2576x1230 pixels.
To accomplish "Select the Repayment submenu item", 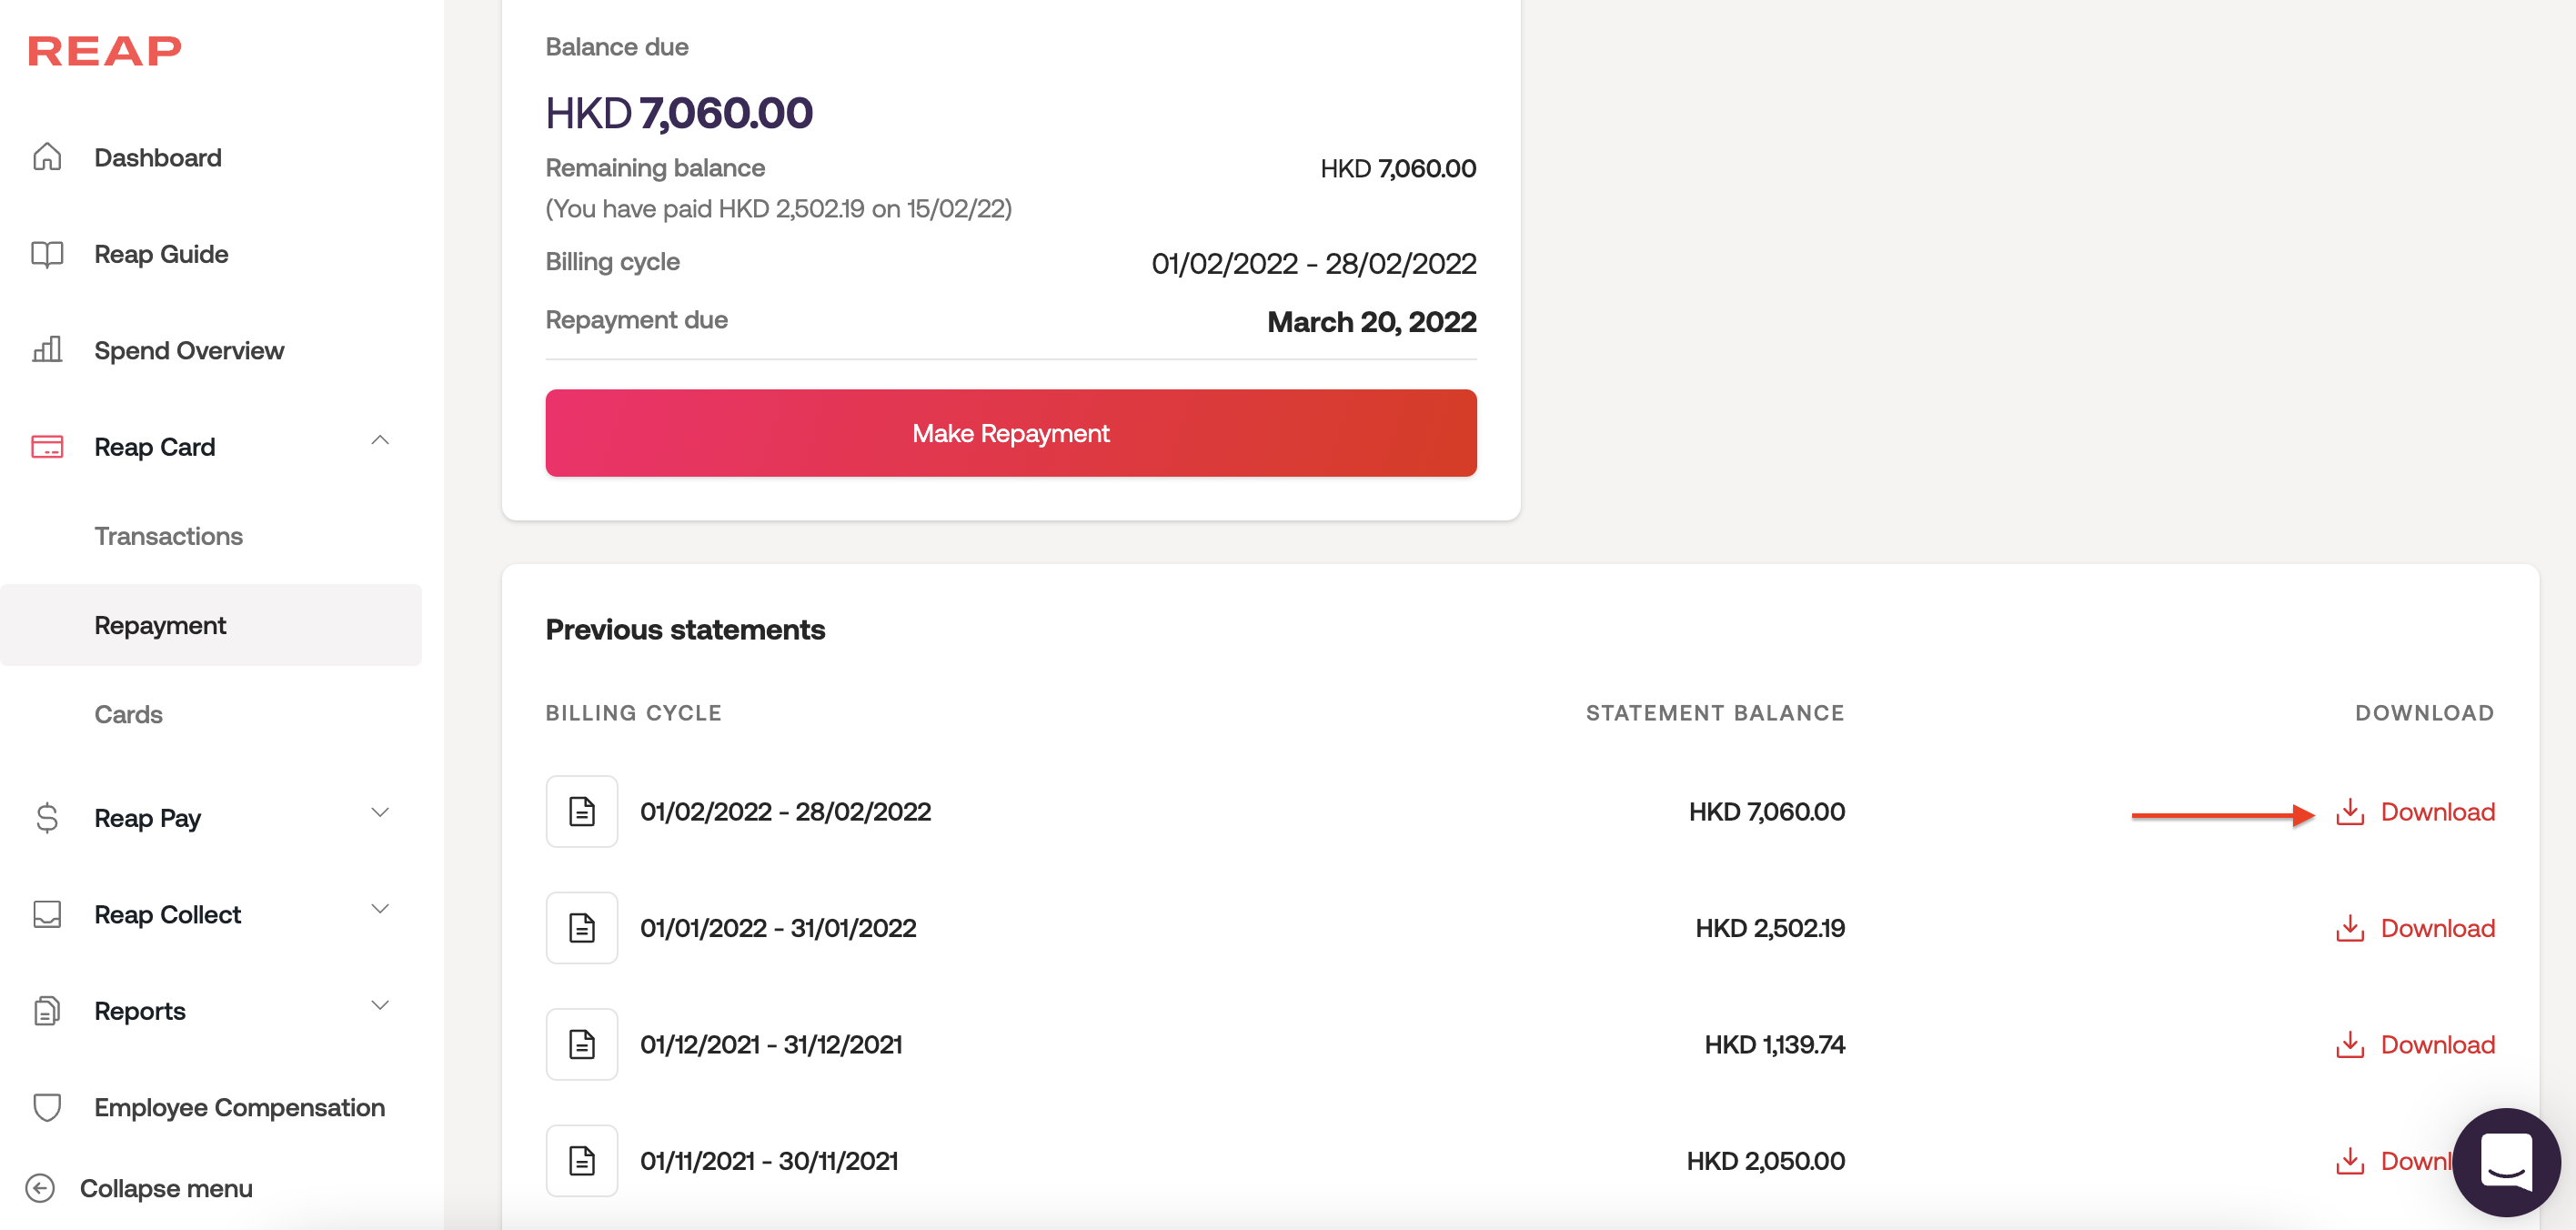I will pos(160,625).
